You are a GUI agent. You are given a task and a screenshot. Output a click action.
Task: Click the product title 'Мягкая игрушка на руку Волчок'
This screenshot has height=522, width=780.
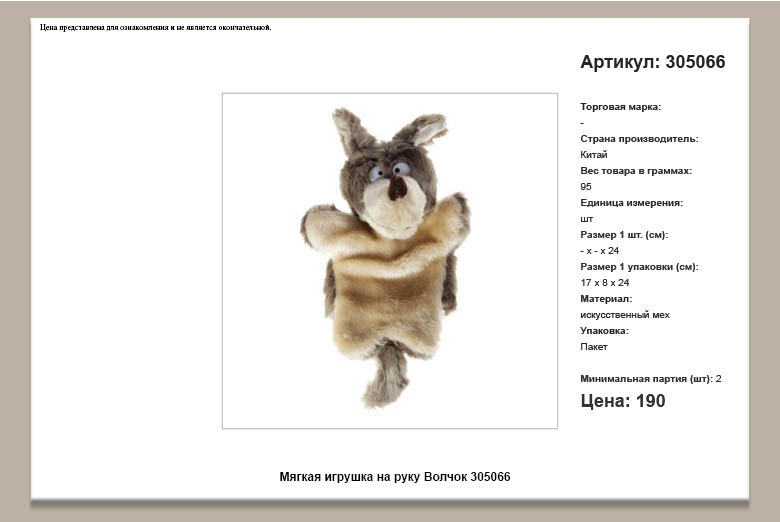394,477
